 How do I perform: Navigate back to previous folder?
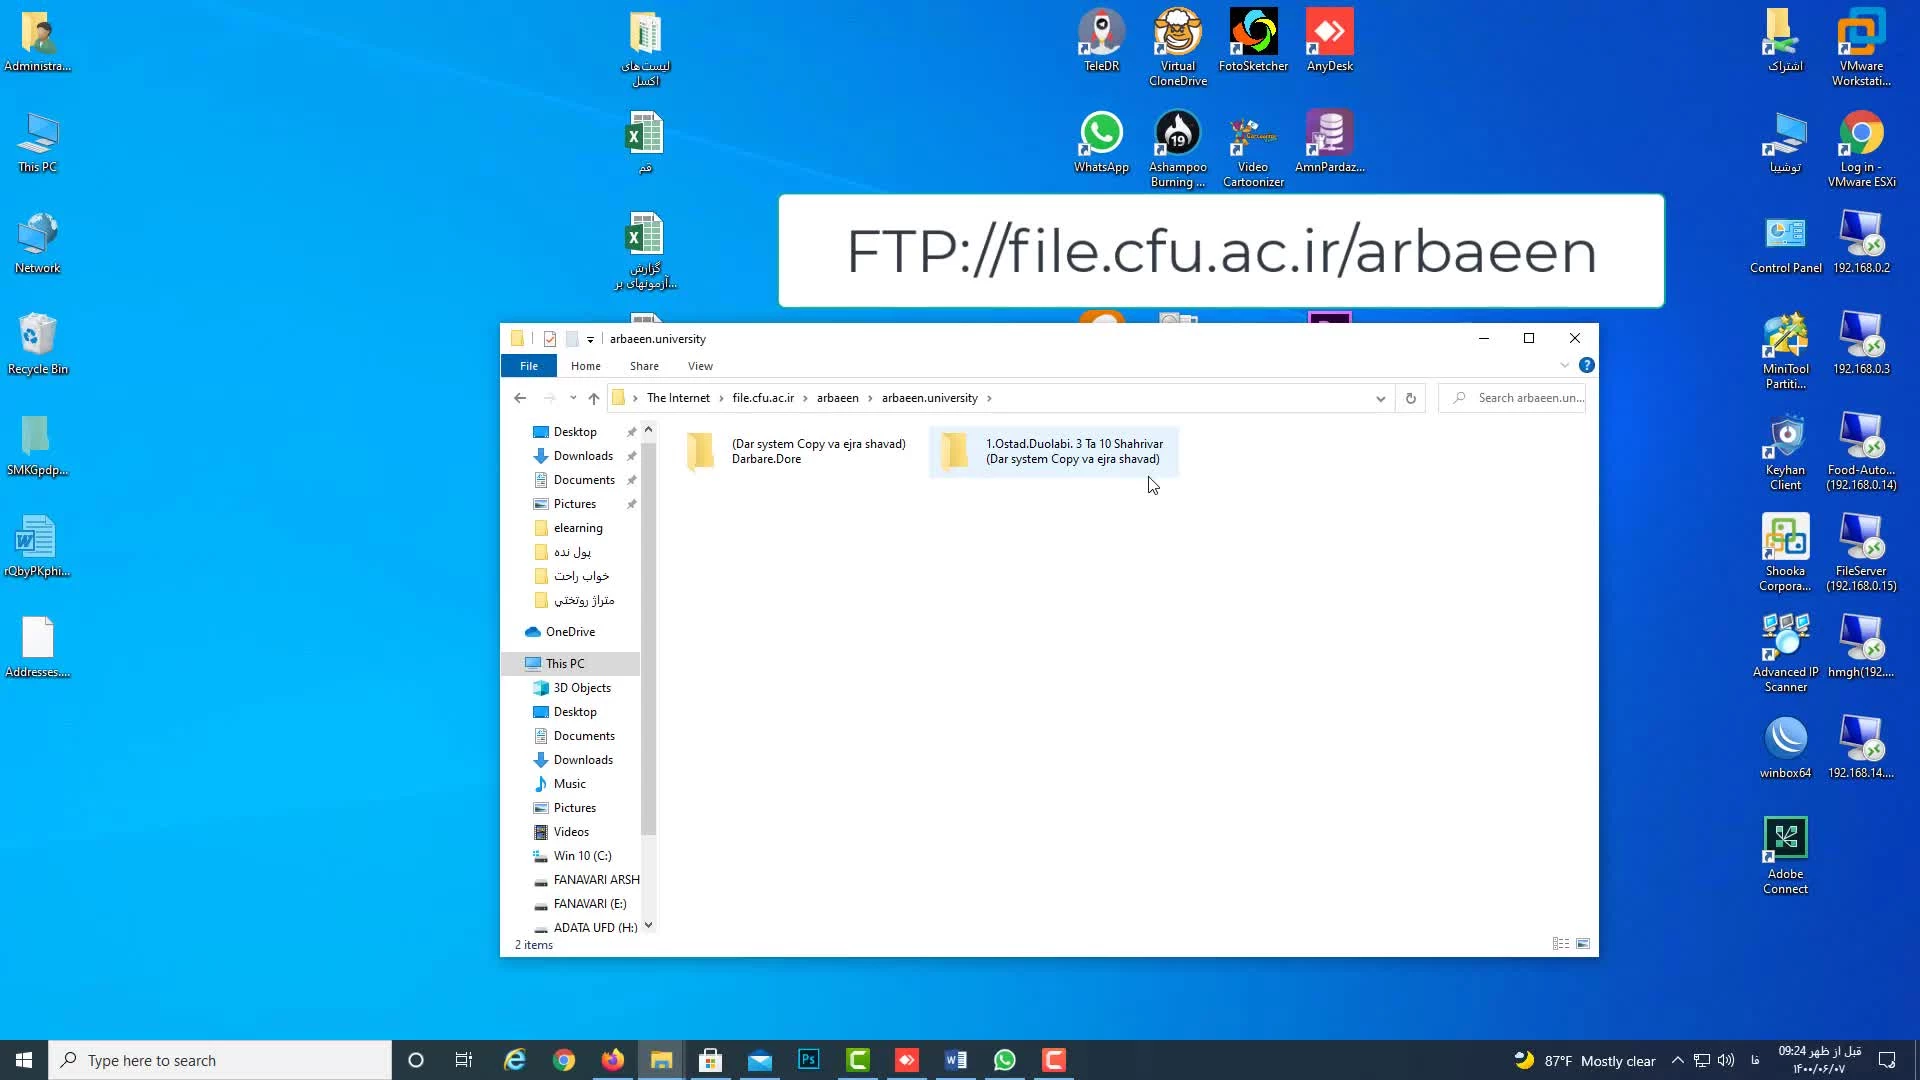(x=520, y=398)
